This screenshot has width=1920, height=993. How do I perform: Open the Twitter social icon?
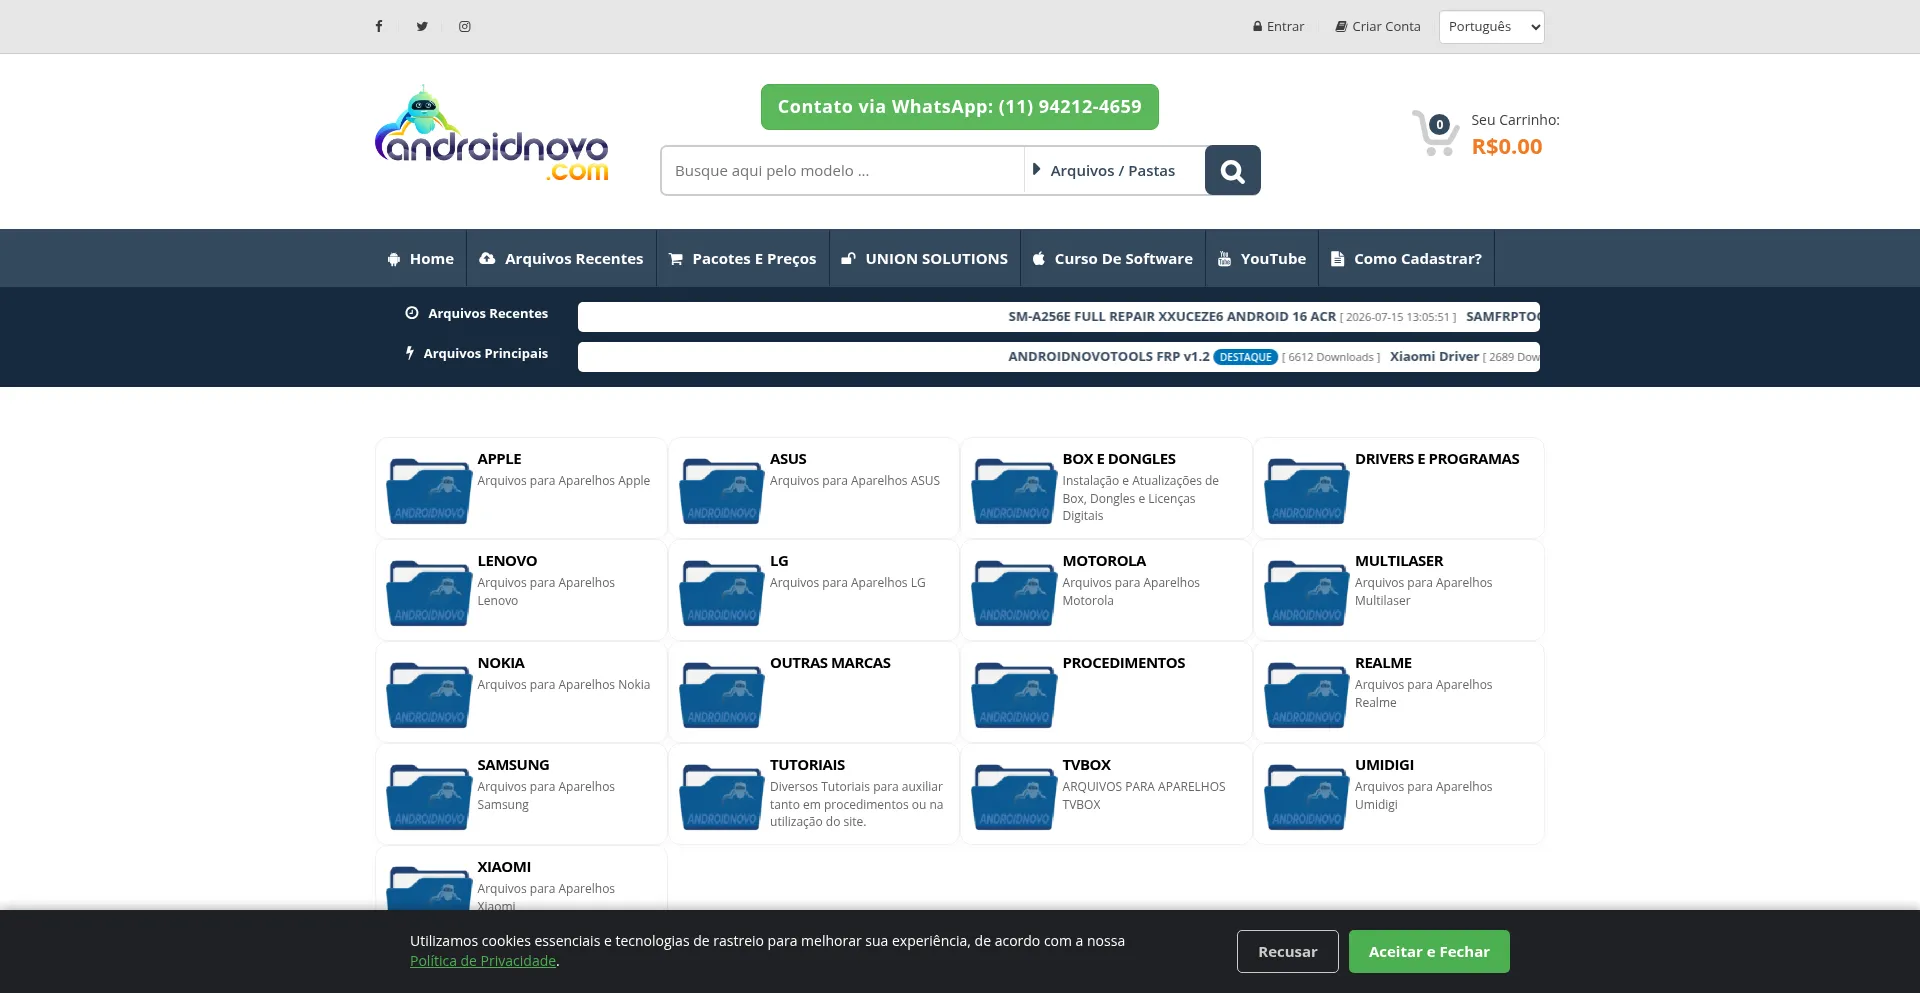[x=422, y=27]
